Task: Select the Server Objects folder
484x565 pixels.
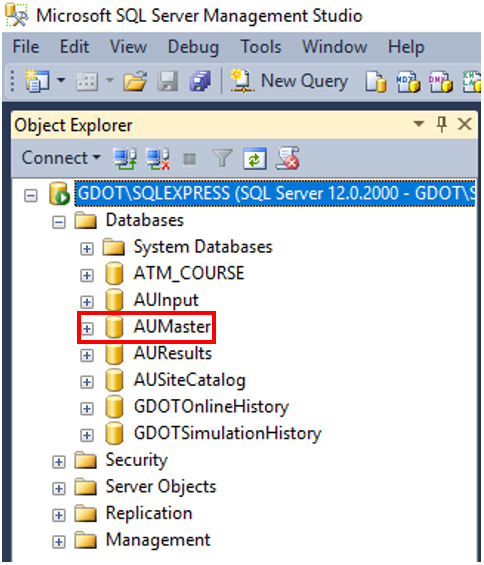Action: tap(161, 487)
